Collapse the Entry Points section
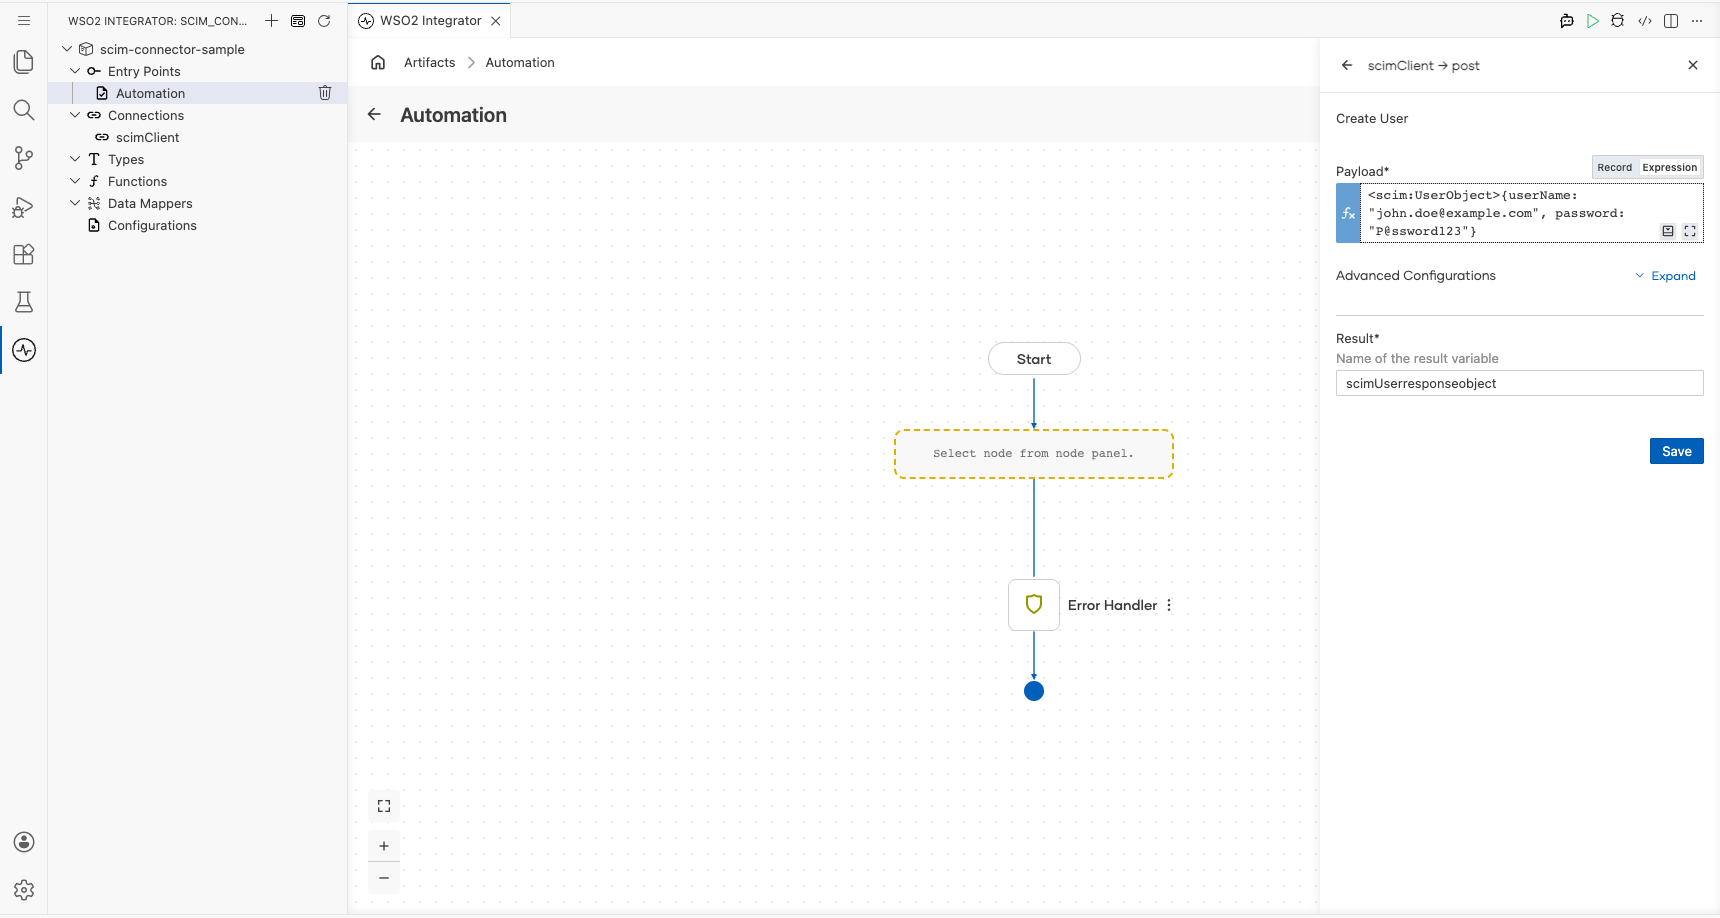The width and height of the screenshot is (1720, 918). point(75,71)
